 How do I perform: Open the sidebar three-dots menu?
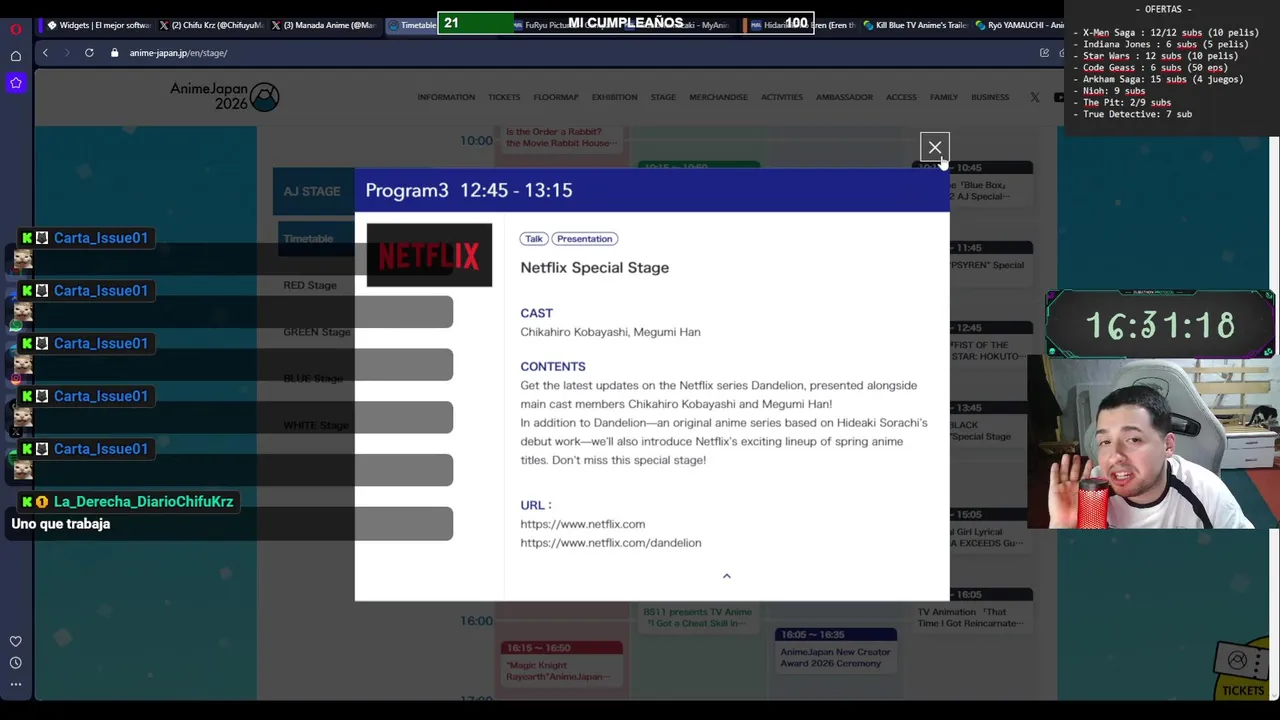(x=15, y=685)
